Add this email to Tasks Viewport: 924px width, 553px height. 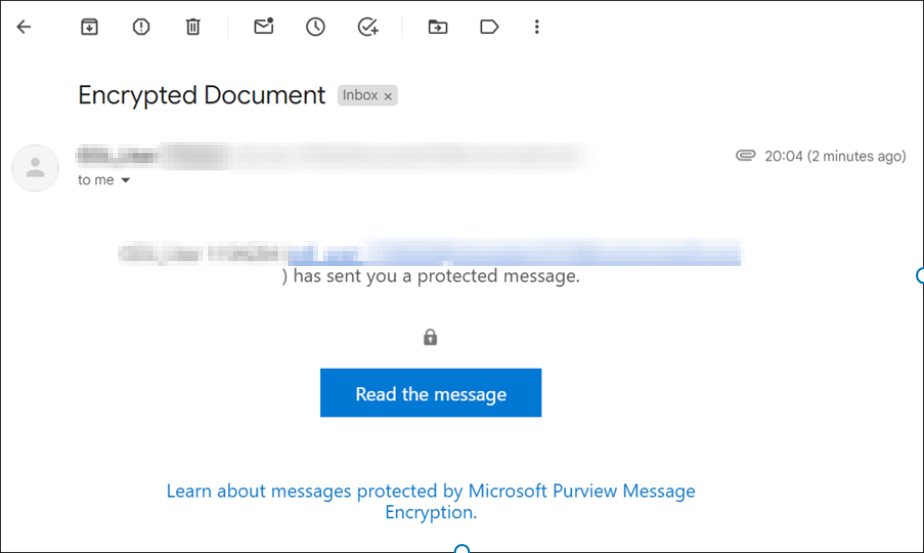[368, 27]
